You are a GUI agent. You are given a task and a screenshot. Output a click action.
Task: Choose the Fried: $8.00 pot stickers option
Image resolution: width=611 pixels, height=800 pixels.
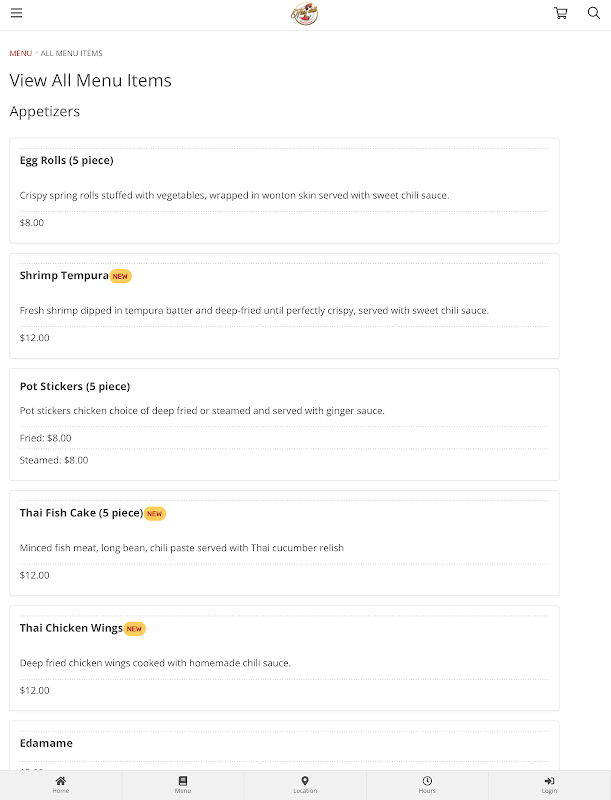pyautogui.click(x=46, y=438)
